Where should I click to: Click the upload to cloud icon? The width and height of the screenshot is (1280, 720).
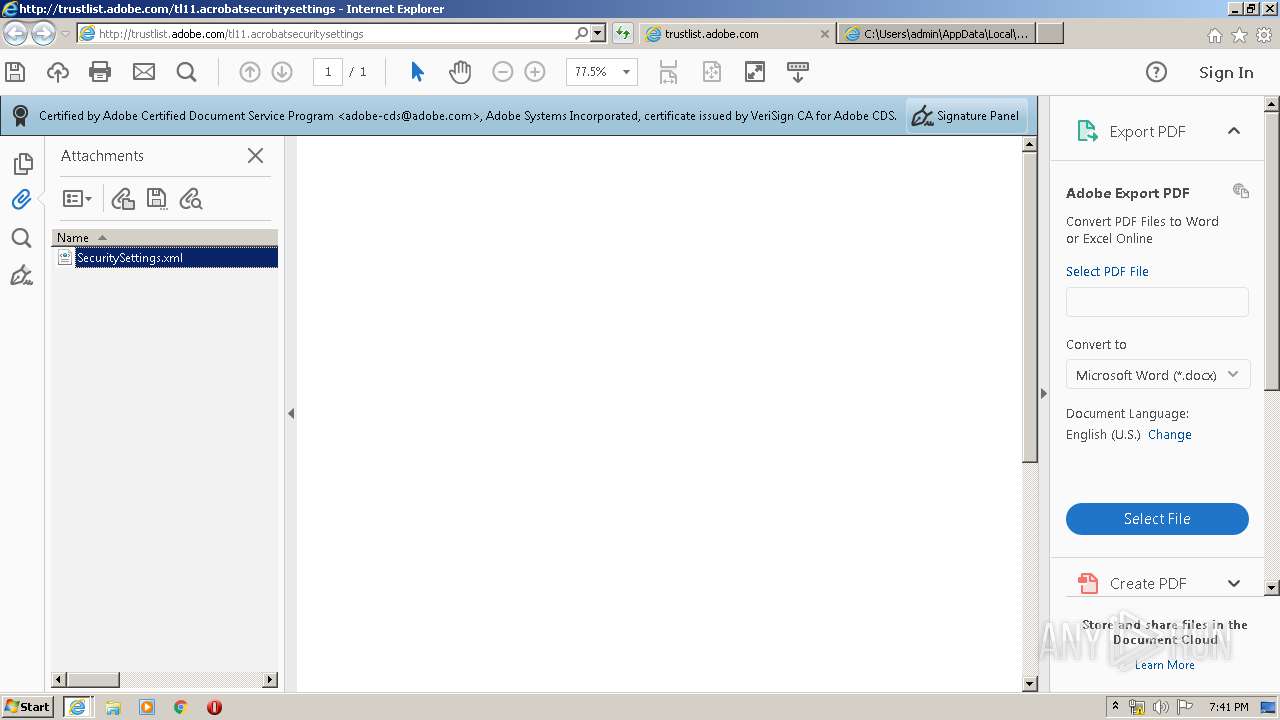(58, 72)
